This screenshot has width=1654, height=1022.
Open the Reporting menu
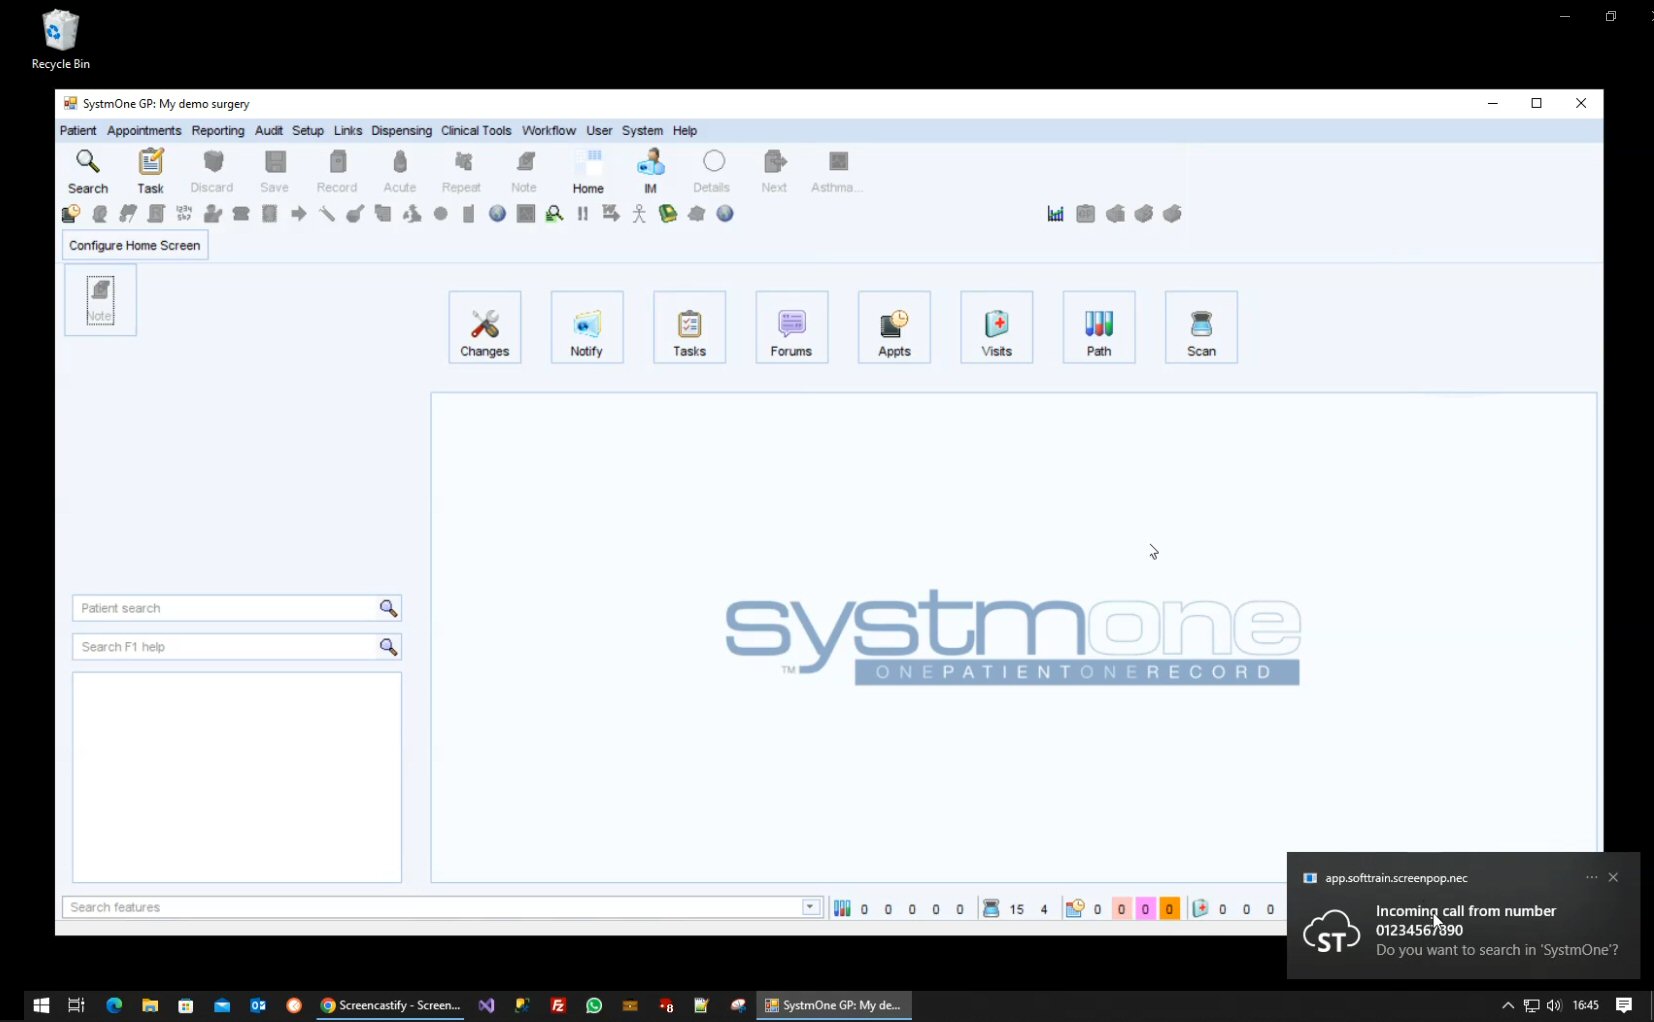218,131
